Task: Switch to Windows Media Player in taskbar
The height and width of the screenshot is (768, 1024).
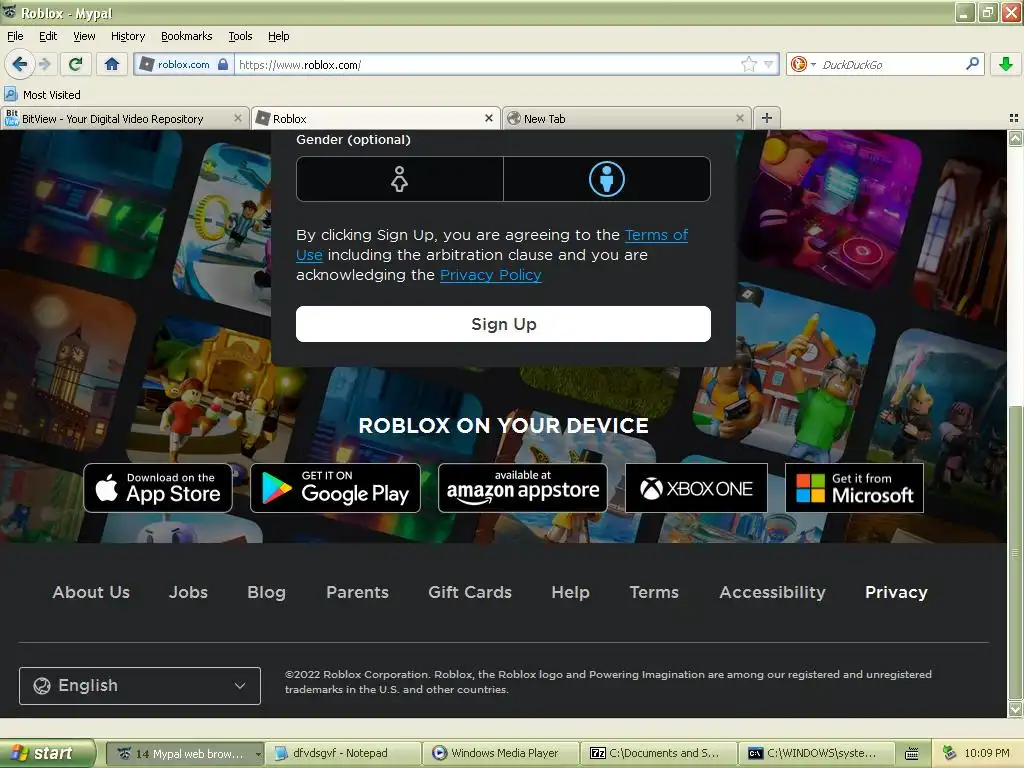Action: (502, 753)
